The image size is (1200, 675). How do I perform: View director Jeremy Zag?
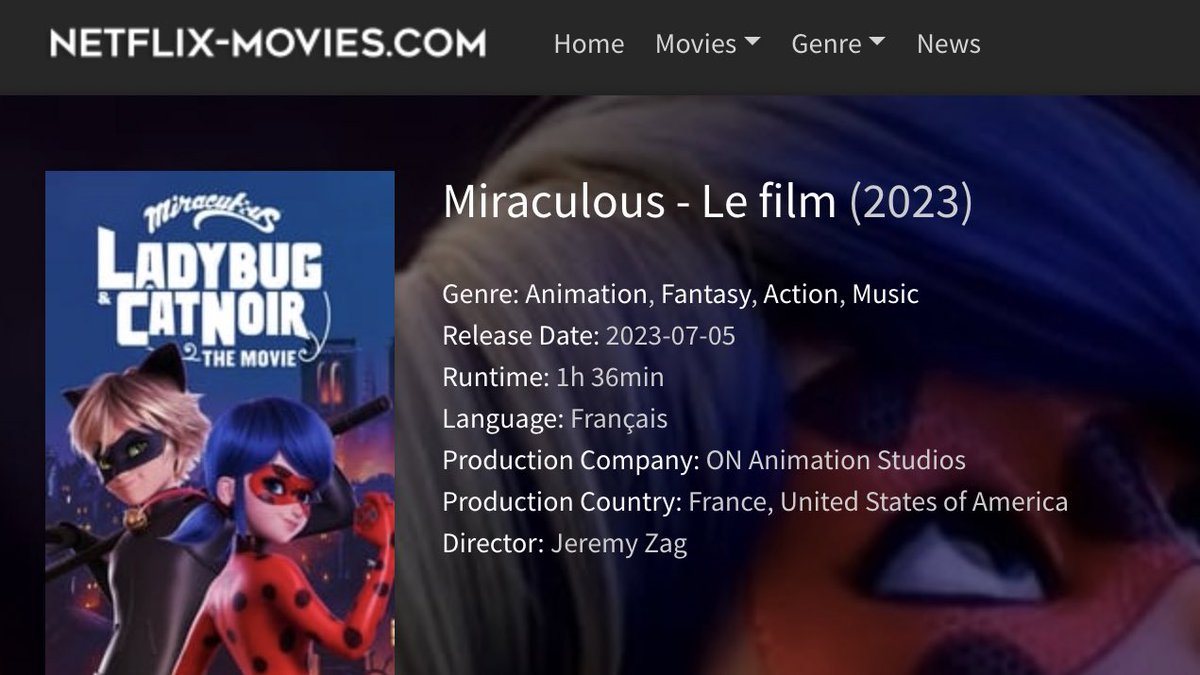coord(619,543)
